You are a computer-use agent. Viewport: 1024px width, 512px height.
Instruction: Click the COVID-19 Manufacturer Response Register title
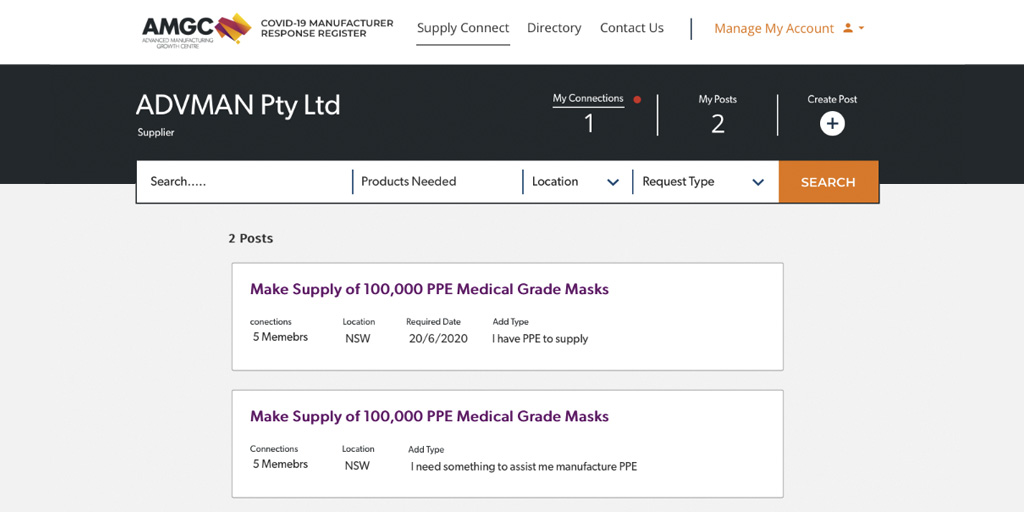coord(327,28)
